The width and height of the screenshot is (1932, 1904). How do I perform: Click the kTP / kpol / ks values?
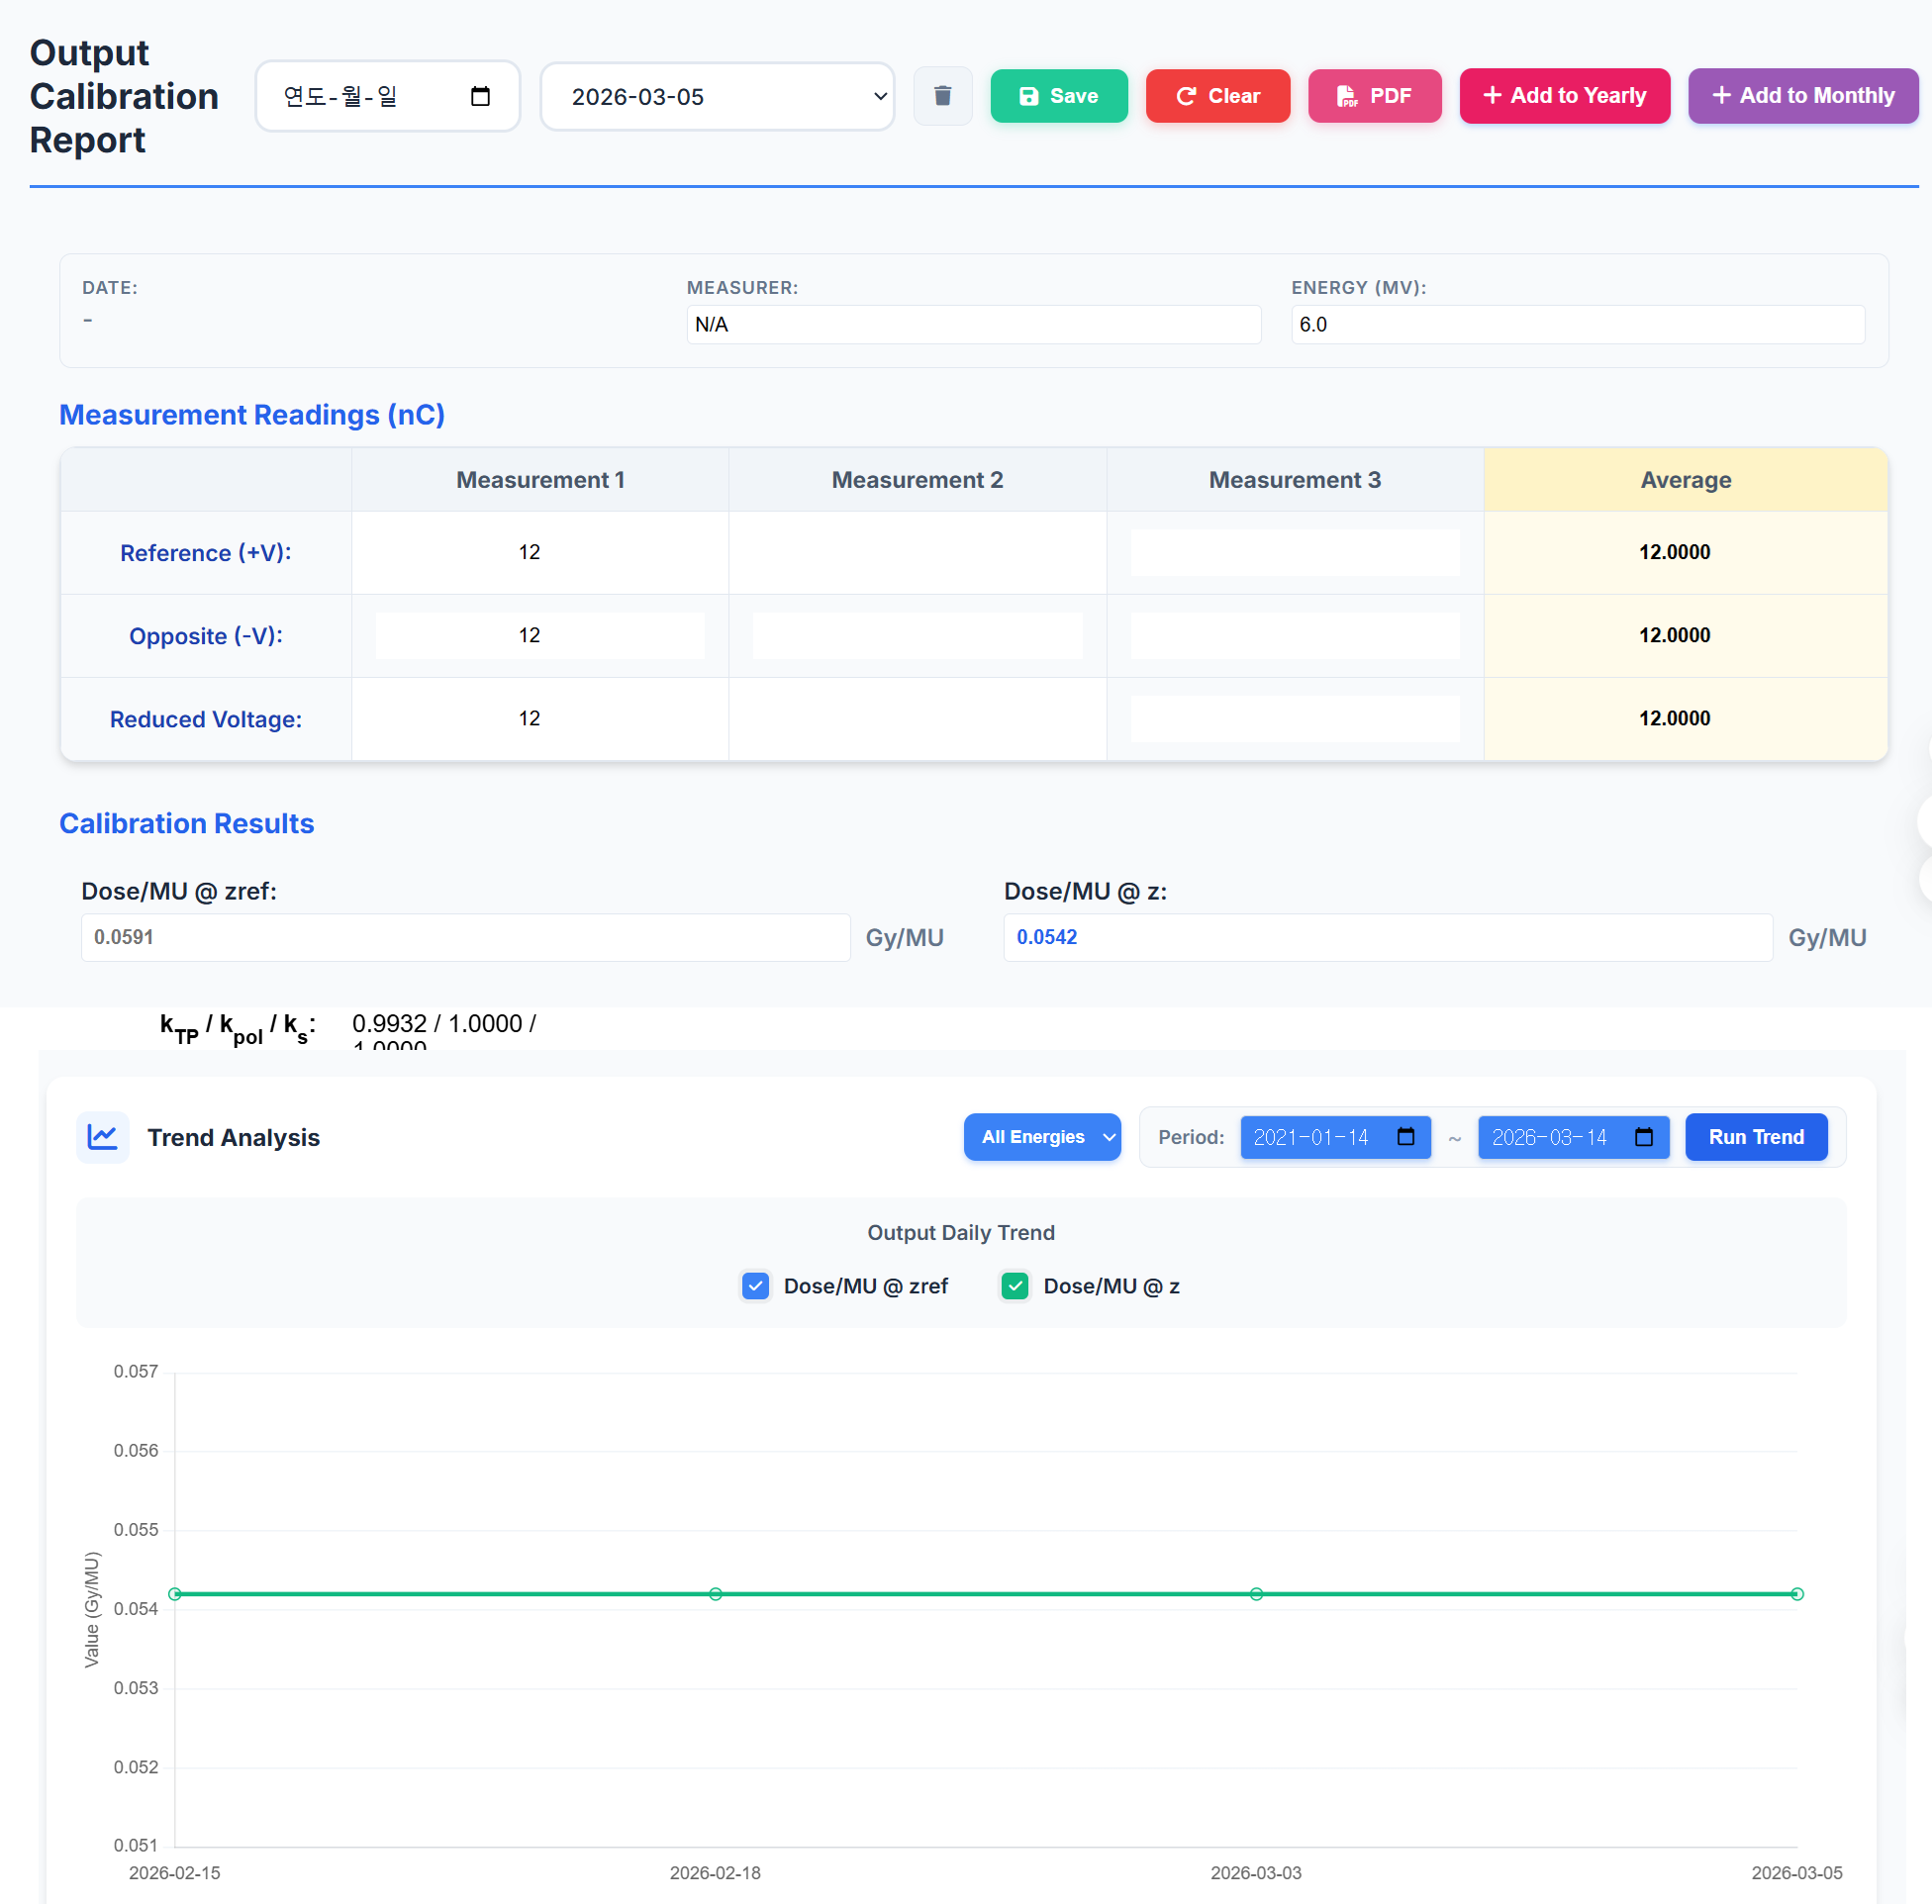(x=444, y=1029)
